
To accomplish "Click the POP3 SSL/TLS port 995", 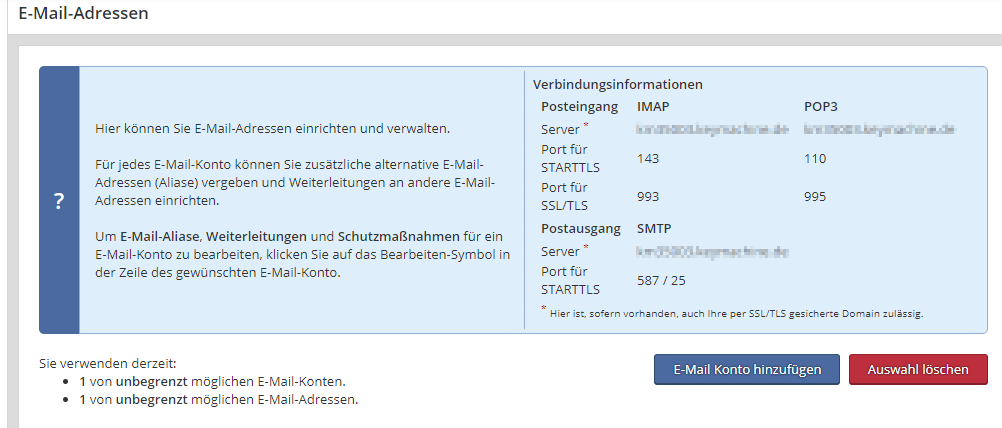I will point(815,196).
